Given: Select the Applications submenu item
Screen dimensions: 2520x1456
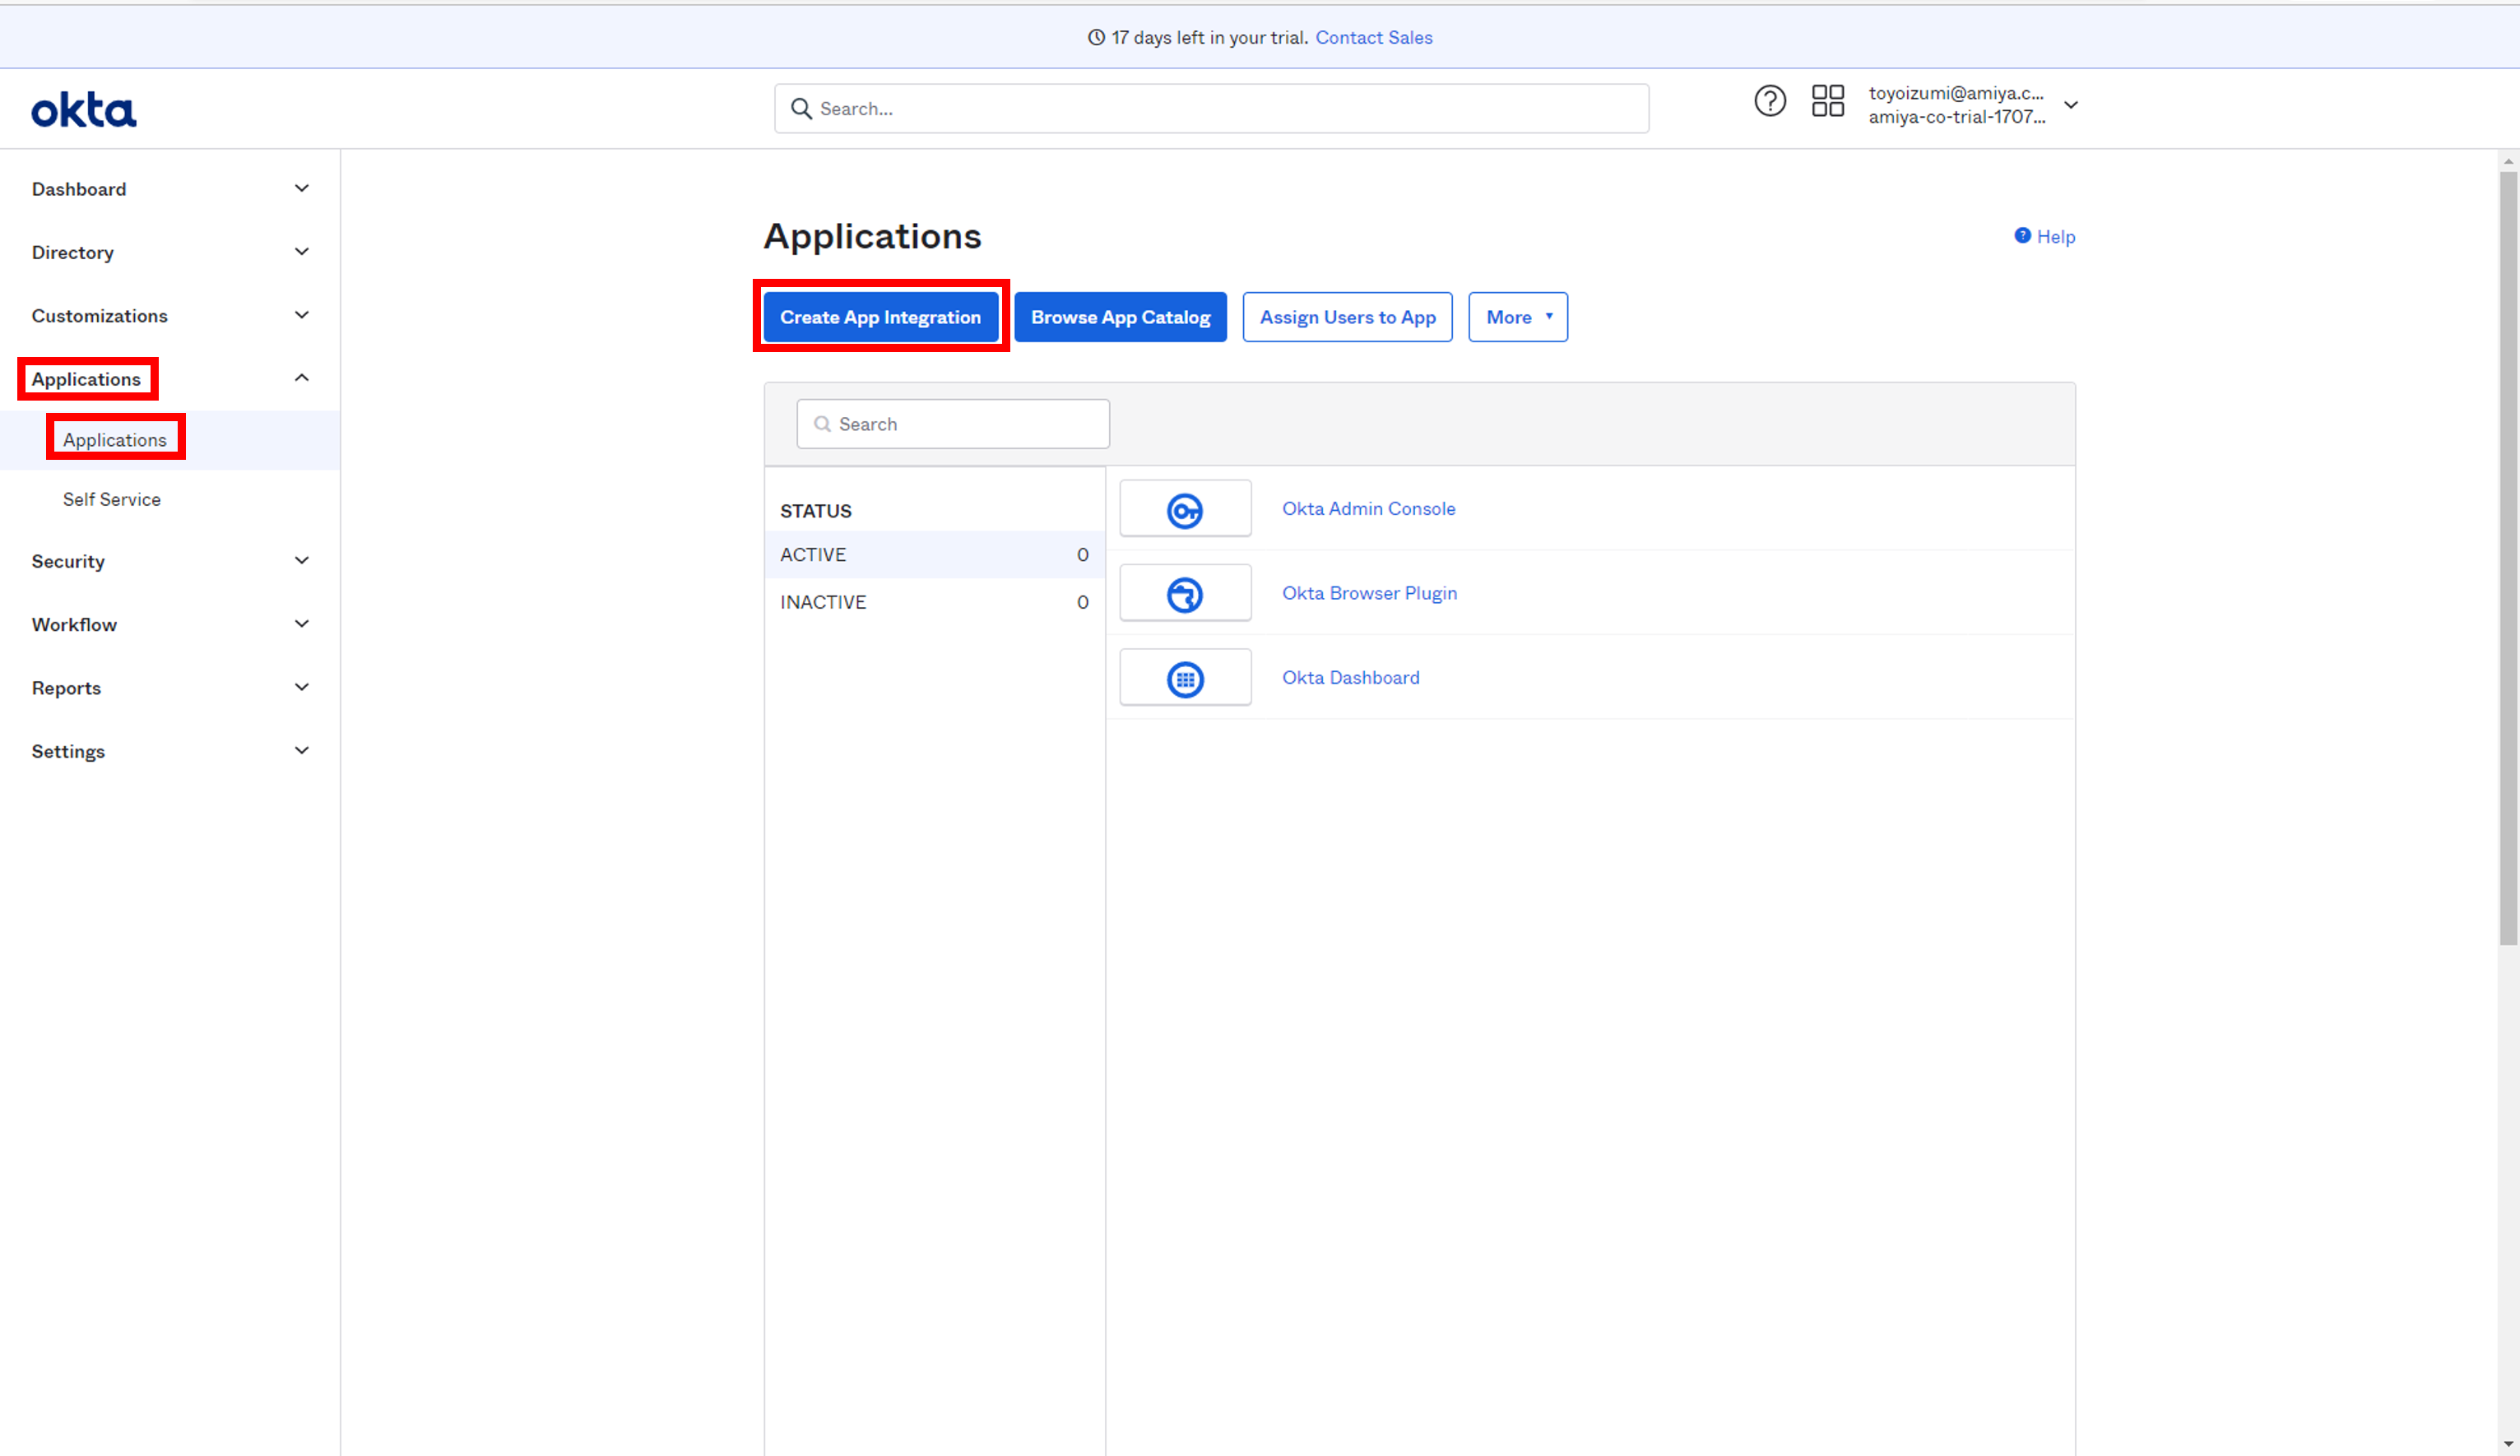Looking at the screenshot, I should [x=114, y=439].
